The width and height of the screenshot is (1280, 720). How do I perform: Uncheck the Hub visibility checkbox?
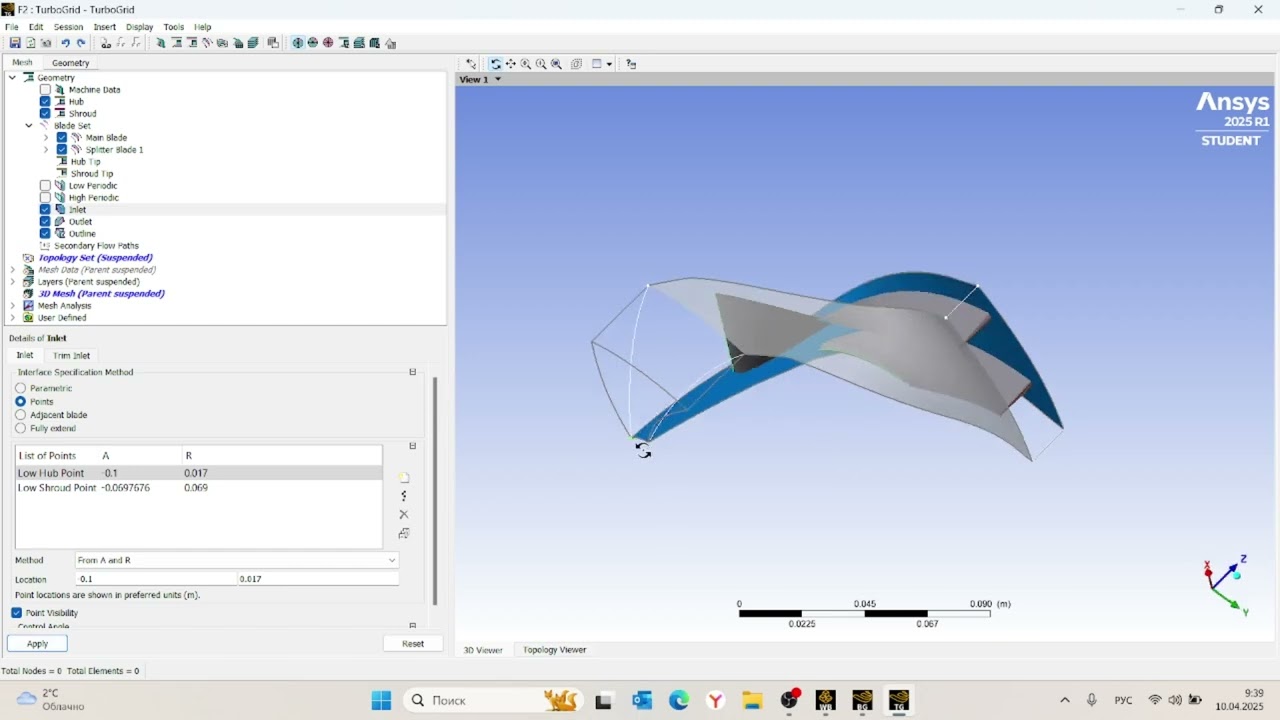pyautogui.click(x=45, y=102)
